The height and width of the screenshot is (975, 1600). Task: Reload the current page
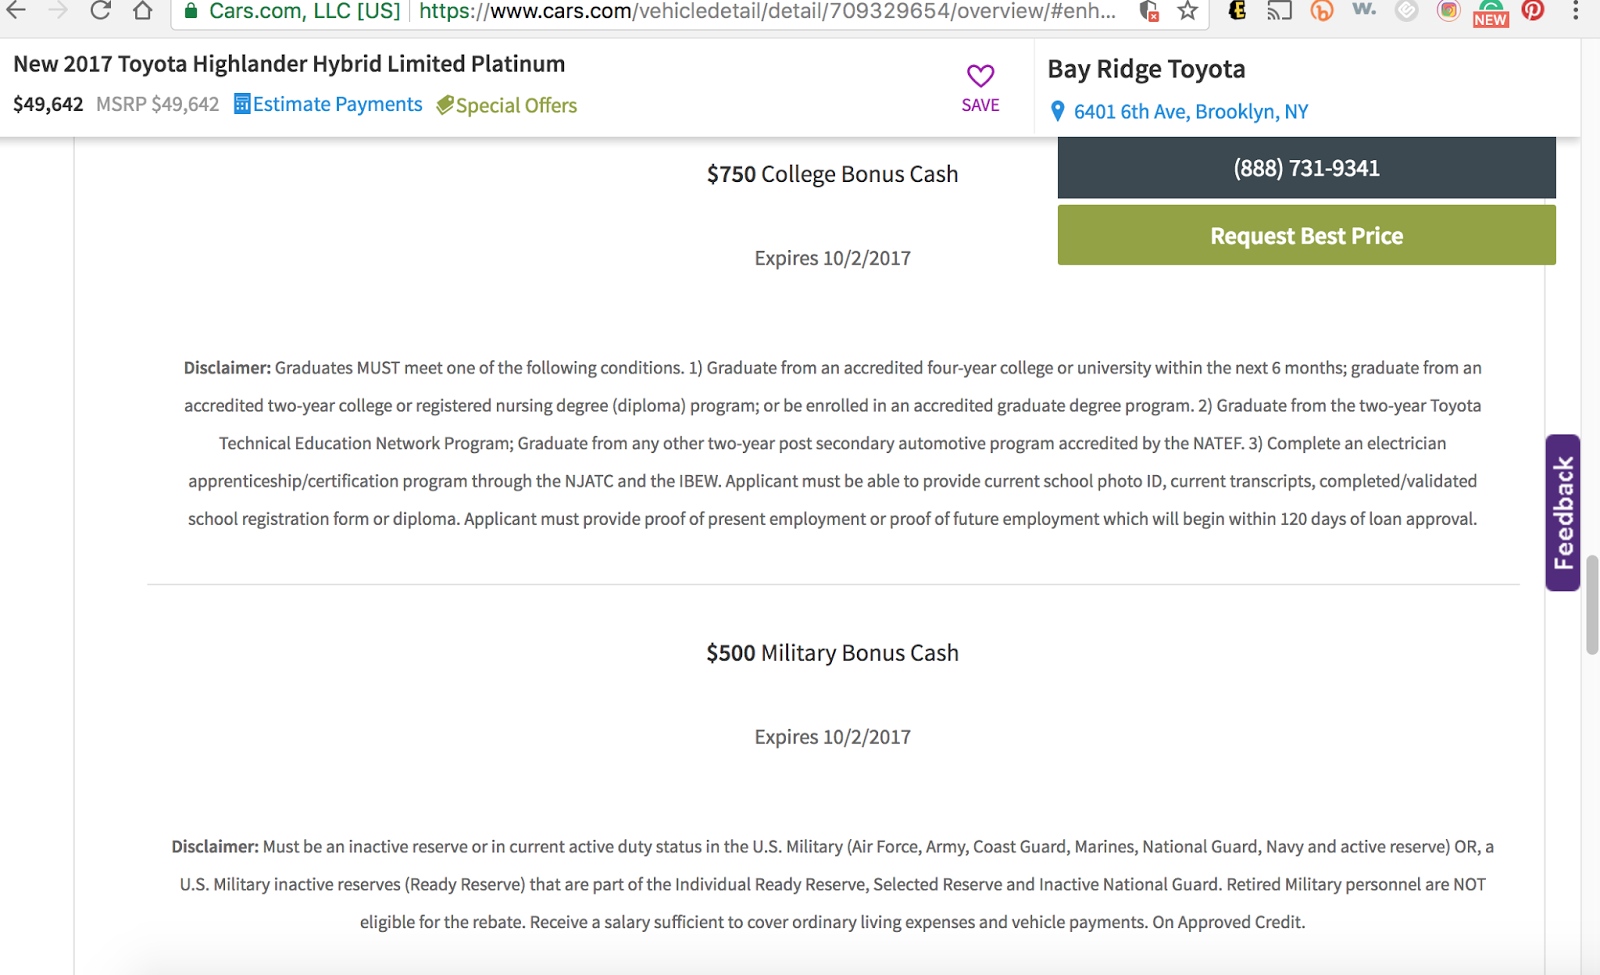[x=100, y=11]
